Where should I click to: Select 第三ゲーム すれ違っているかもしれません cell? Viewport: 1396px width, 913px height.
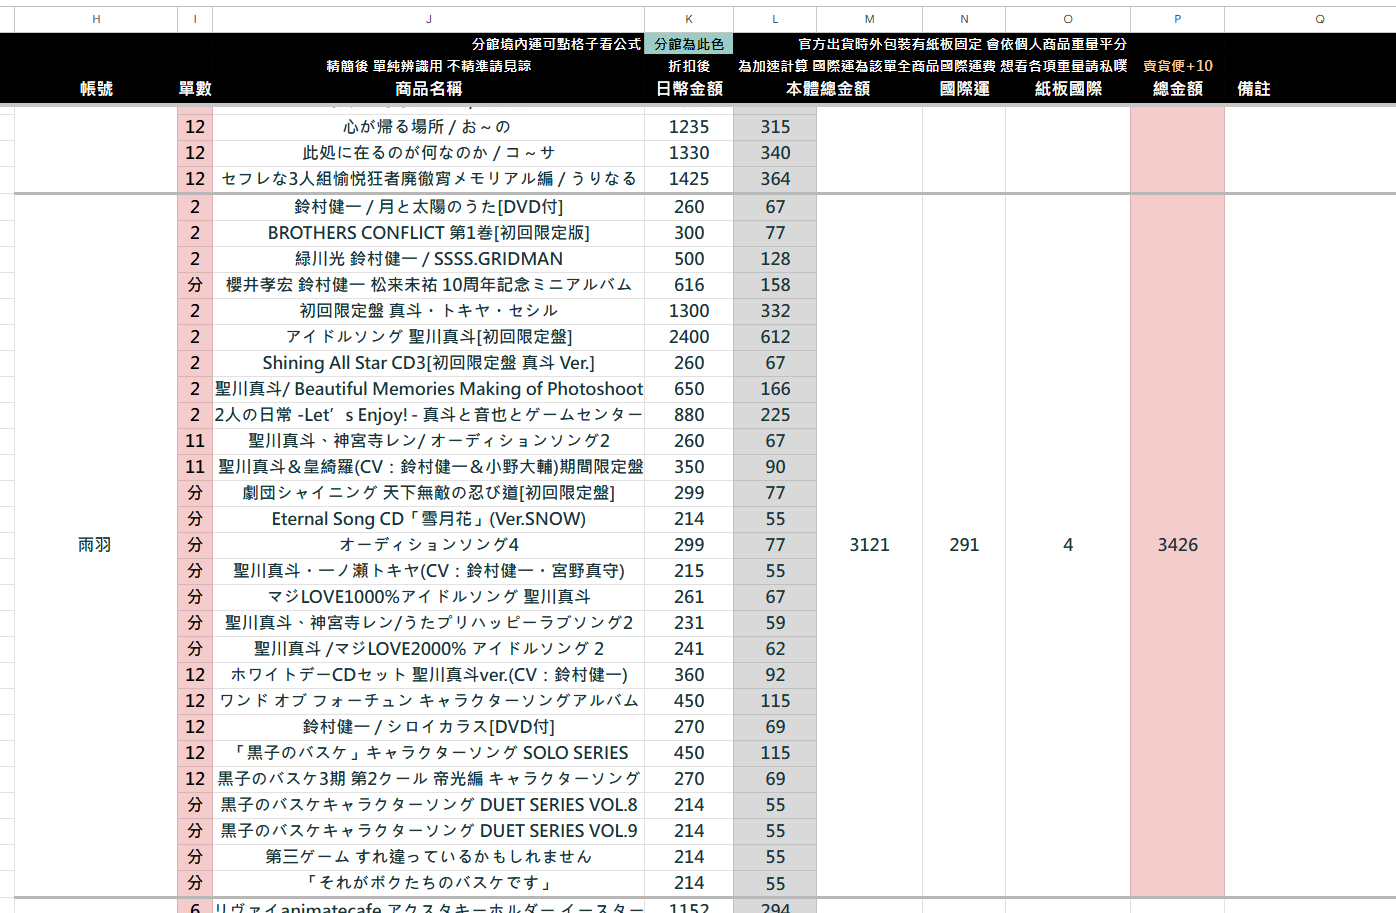pyautogui.click(x=429, y=857)
